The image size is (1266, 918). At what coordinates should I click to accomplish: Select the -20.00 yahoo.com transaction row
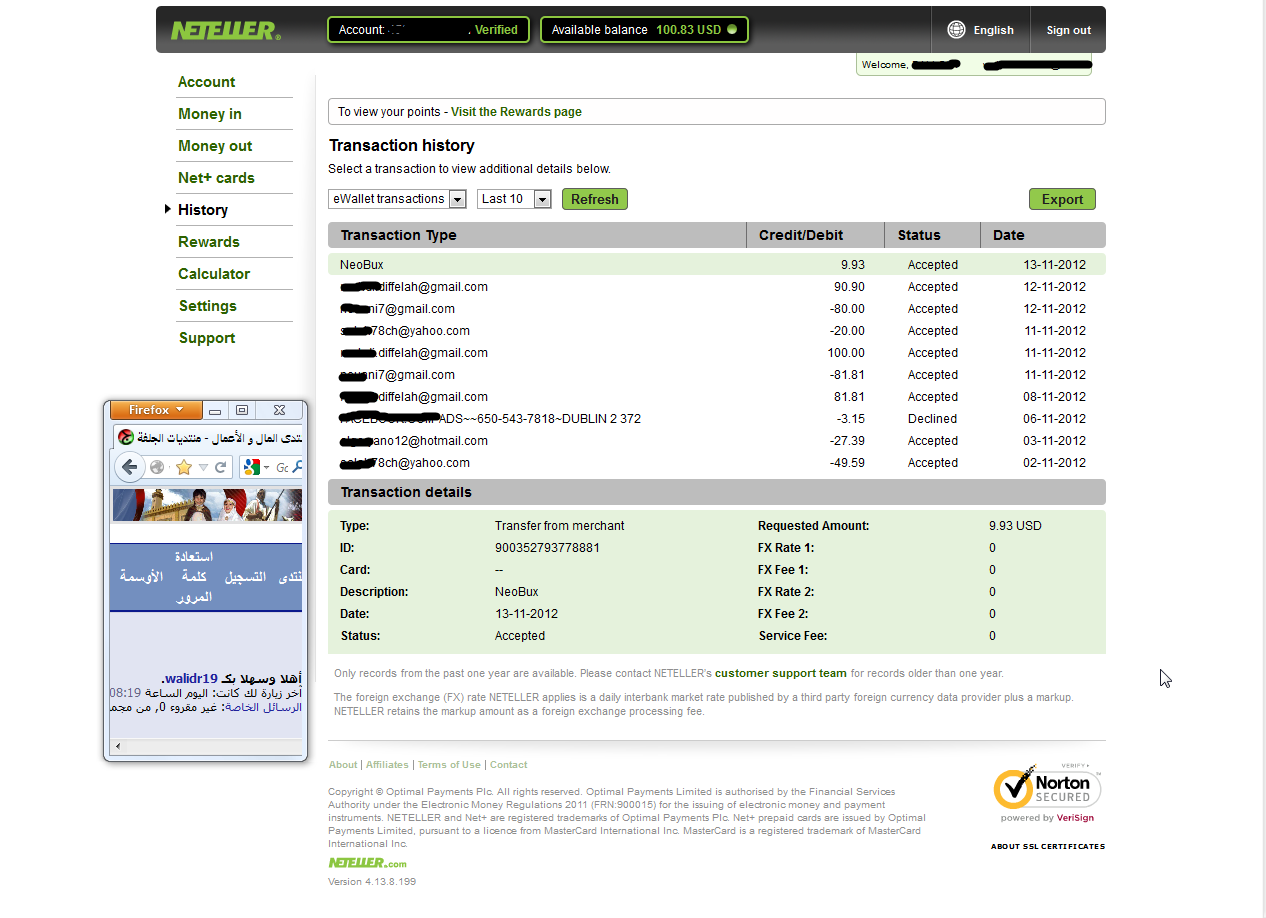click(717, 331)
